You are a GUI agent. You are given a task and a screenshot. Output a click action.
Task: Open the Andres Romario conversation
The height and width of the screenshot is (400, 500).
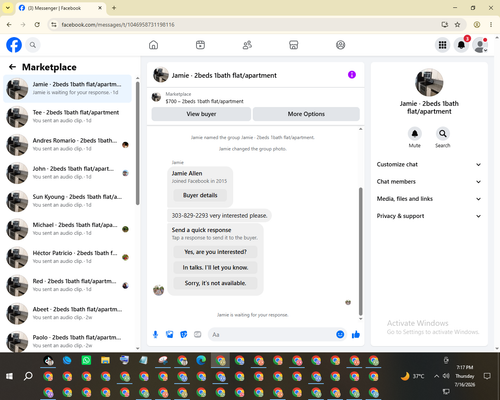point(68,145)
